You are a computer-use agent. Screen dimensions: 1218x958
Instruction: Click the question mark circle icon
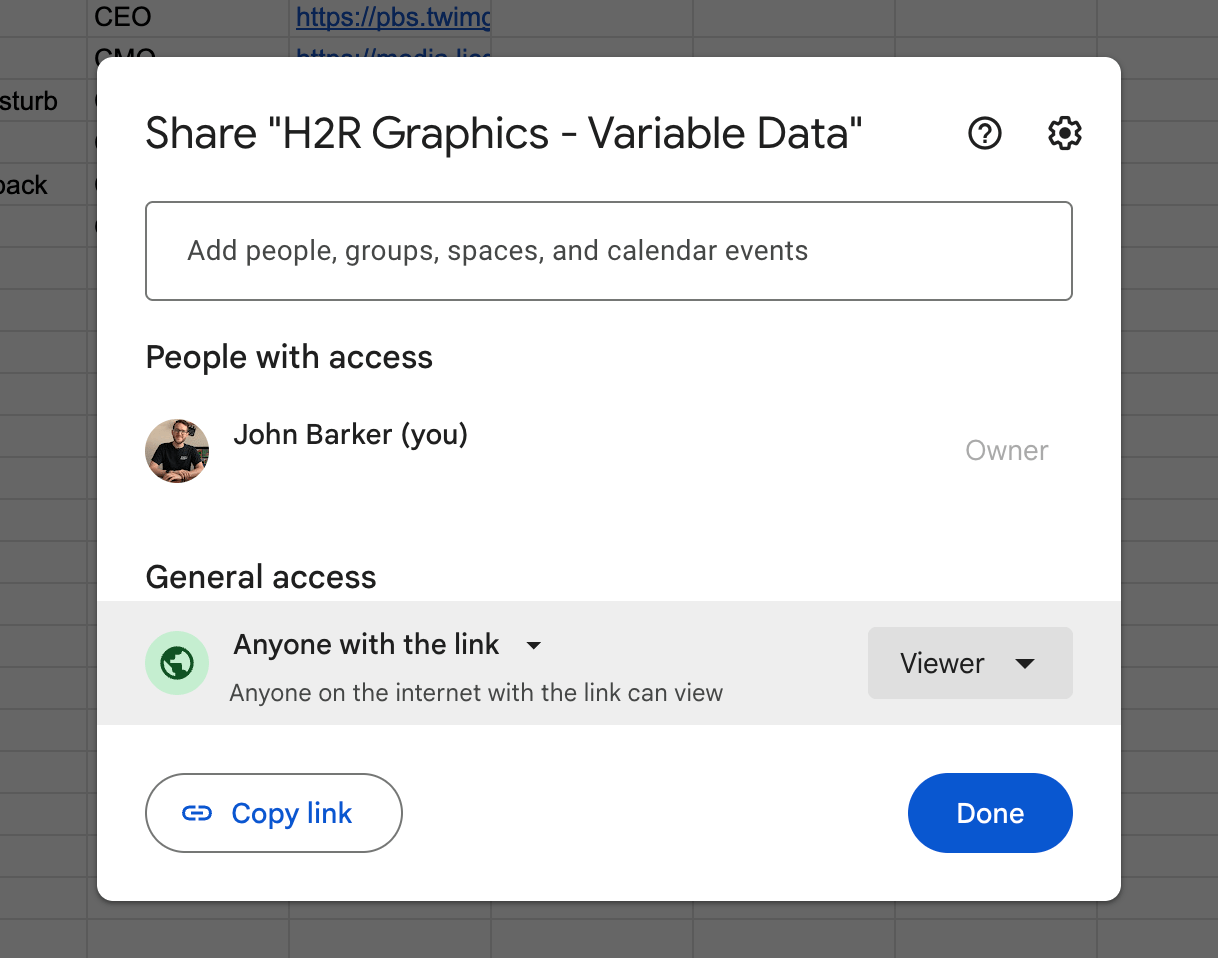click(984, 132)
